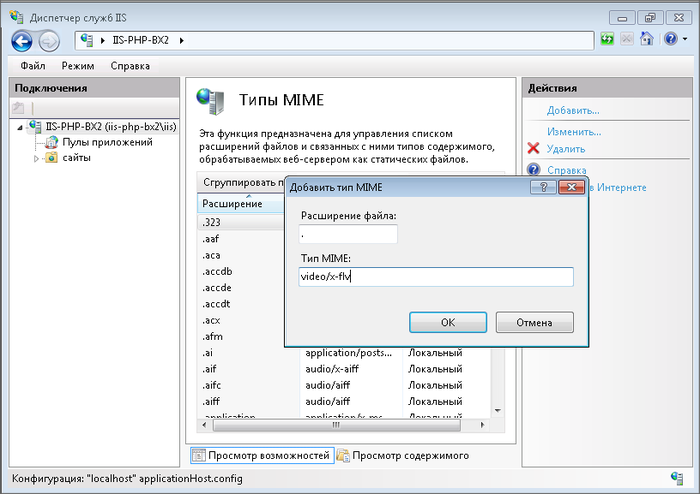The image size is (700, 494).
Task: Click the arrow before IIS-PHP-BX2 breadcrumb
Action: (x=103, y=41)
